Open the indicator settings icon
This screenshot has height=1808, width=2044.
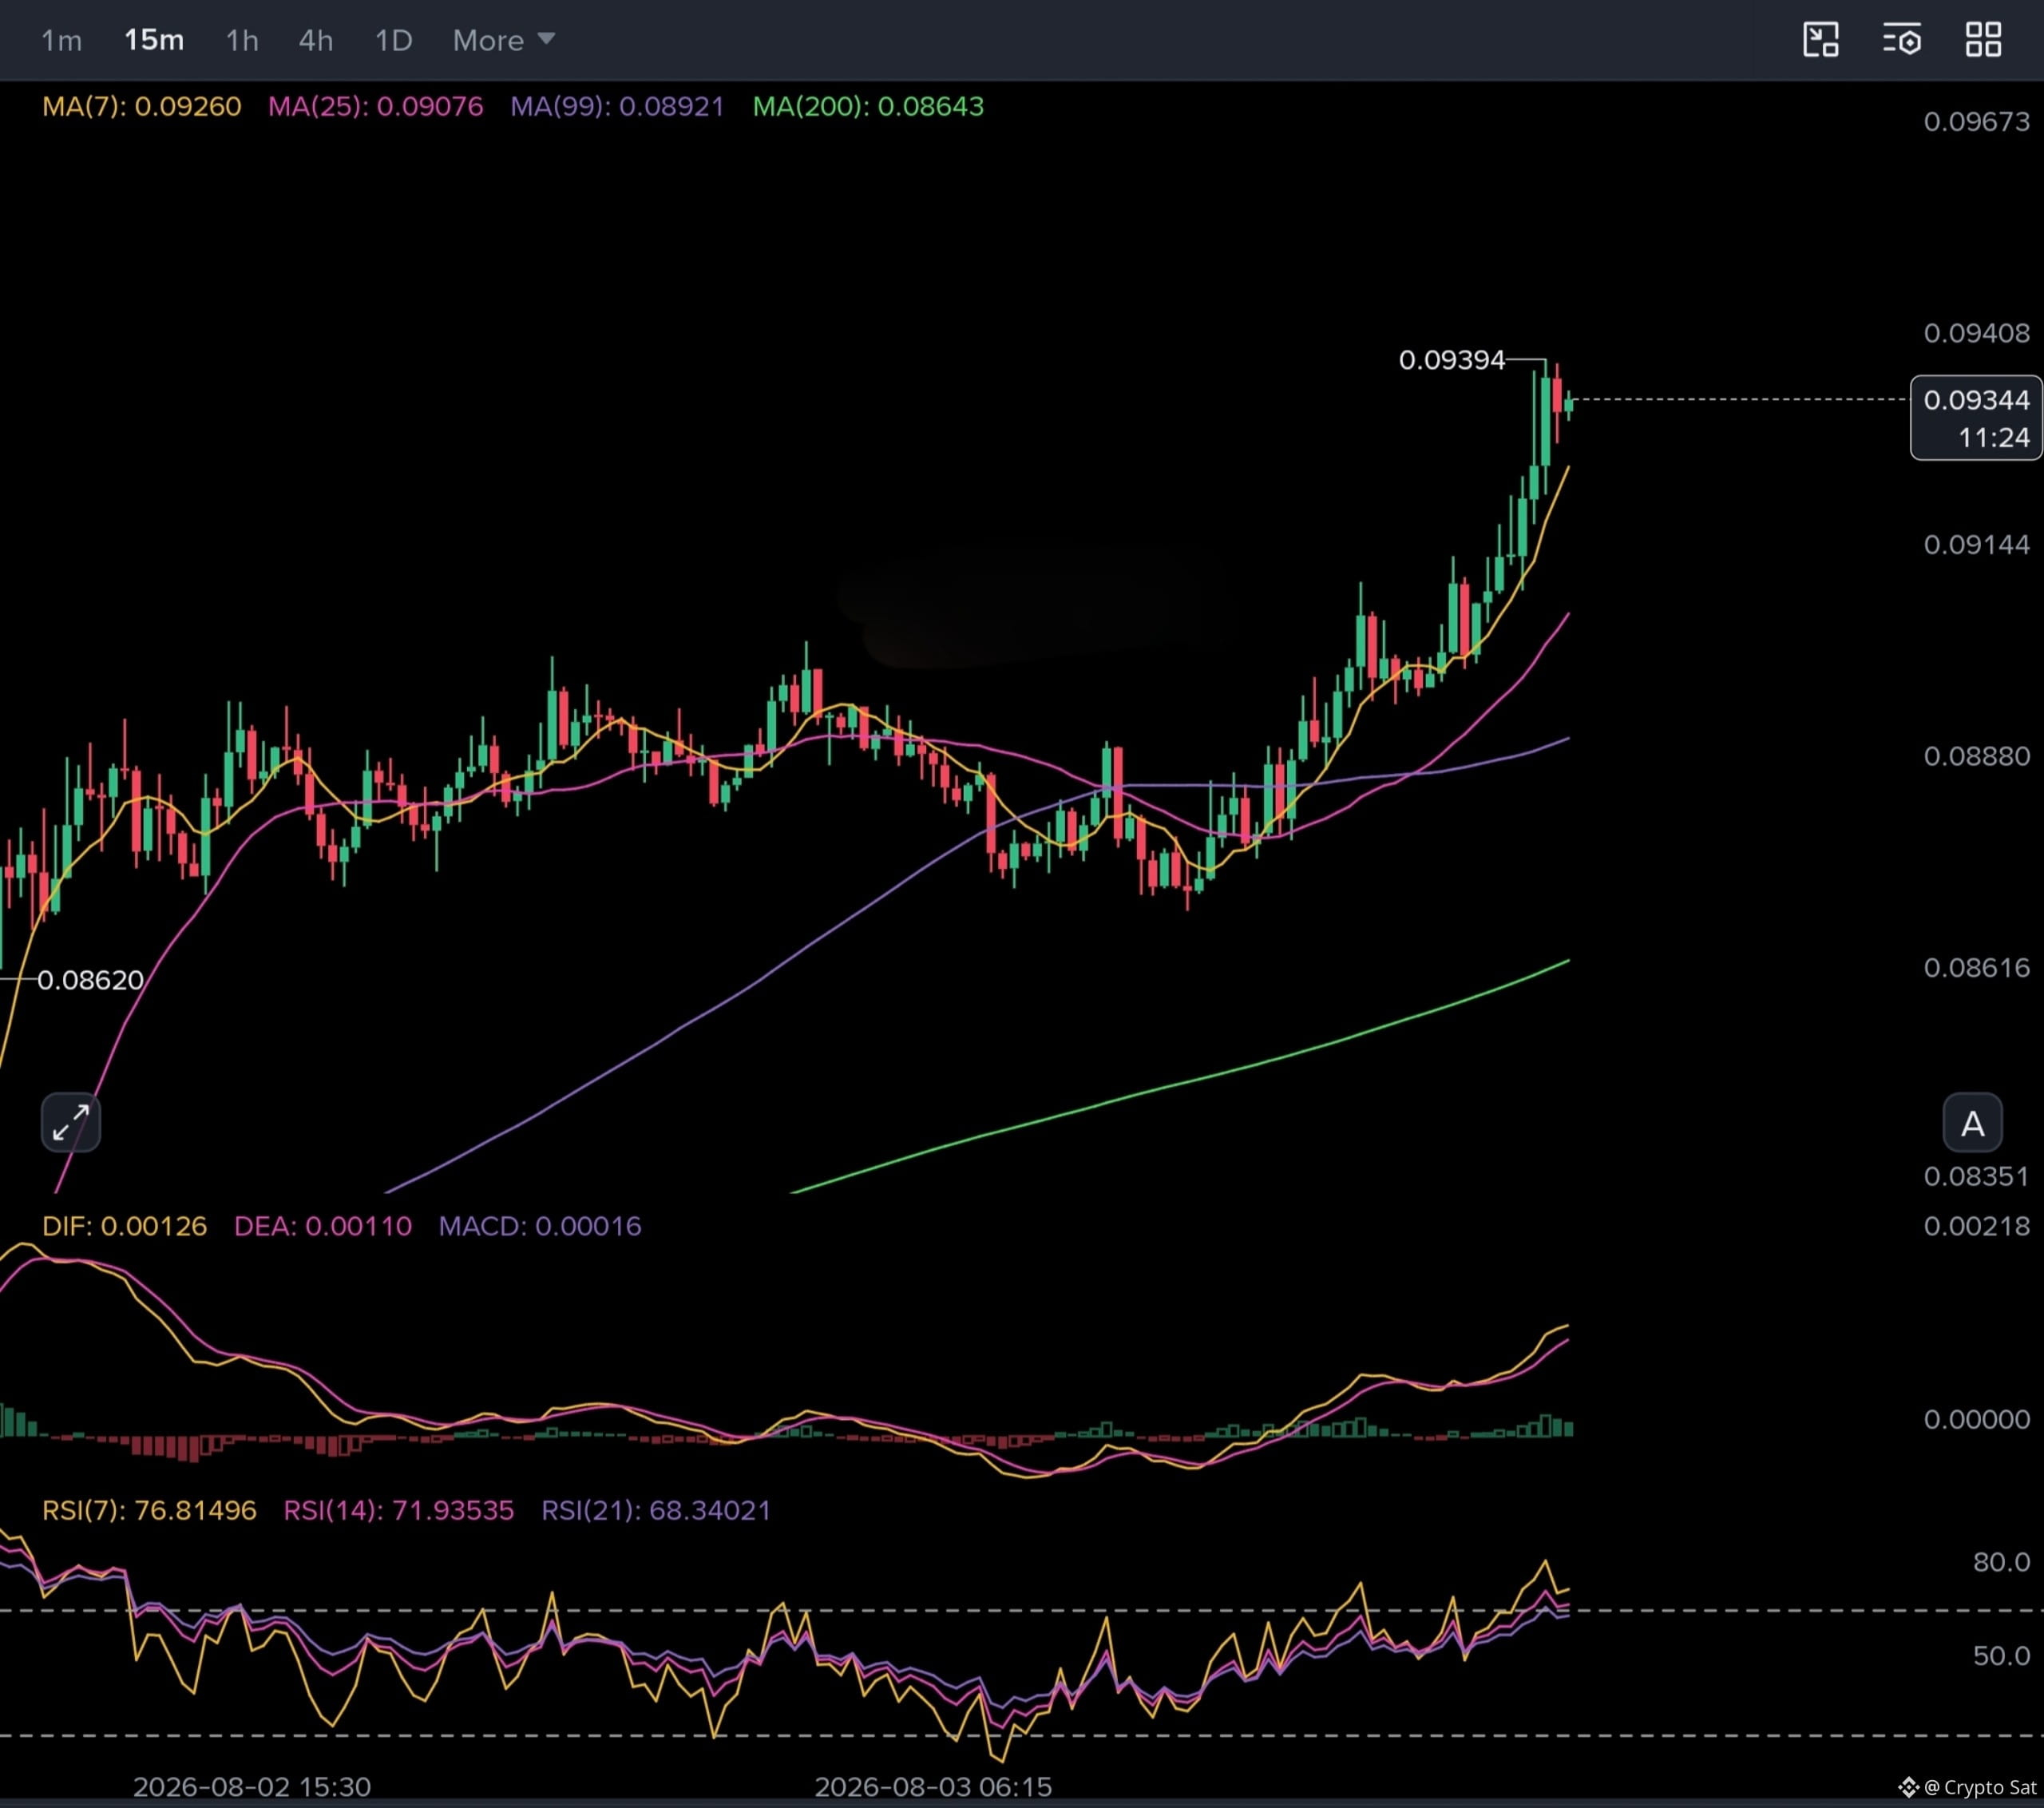1901,40
